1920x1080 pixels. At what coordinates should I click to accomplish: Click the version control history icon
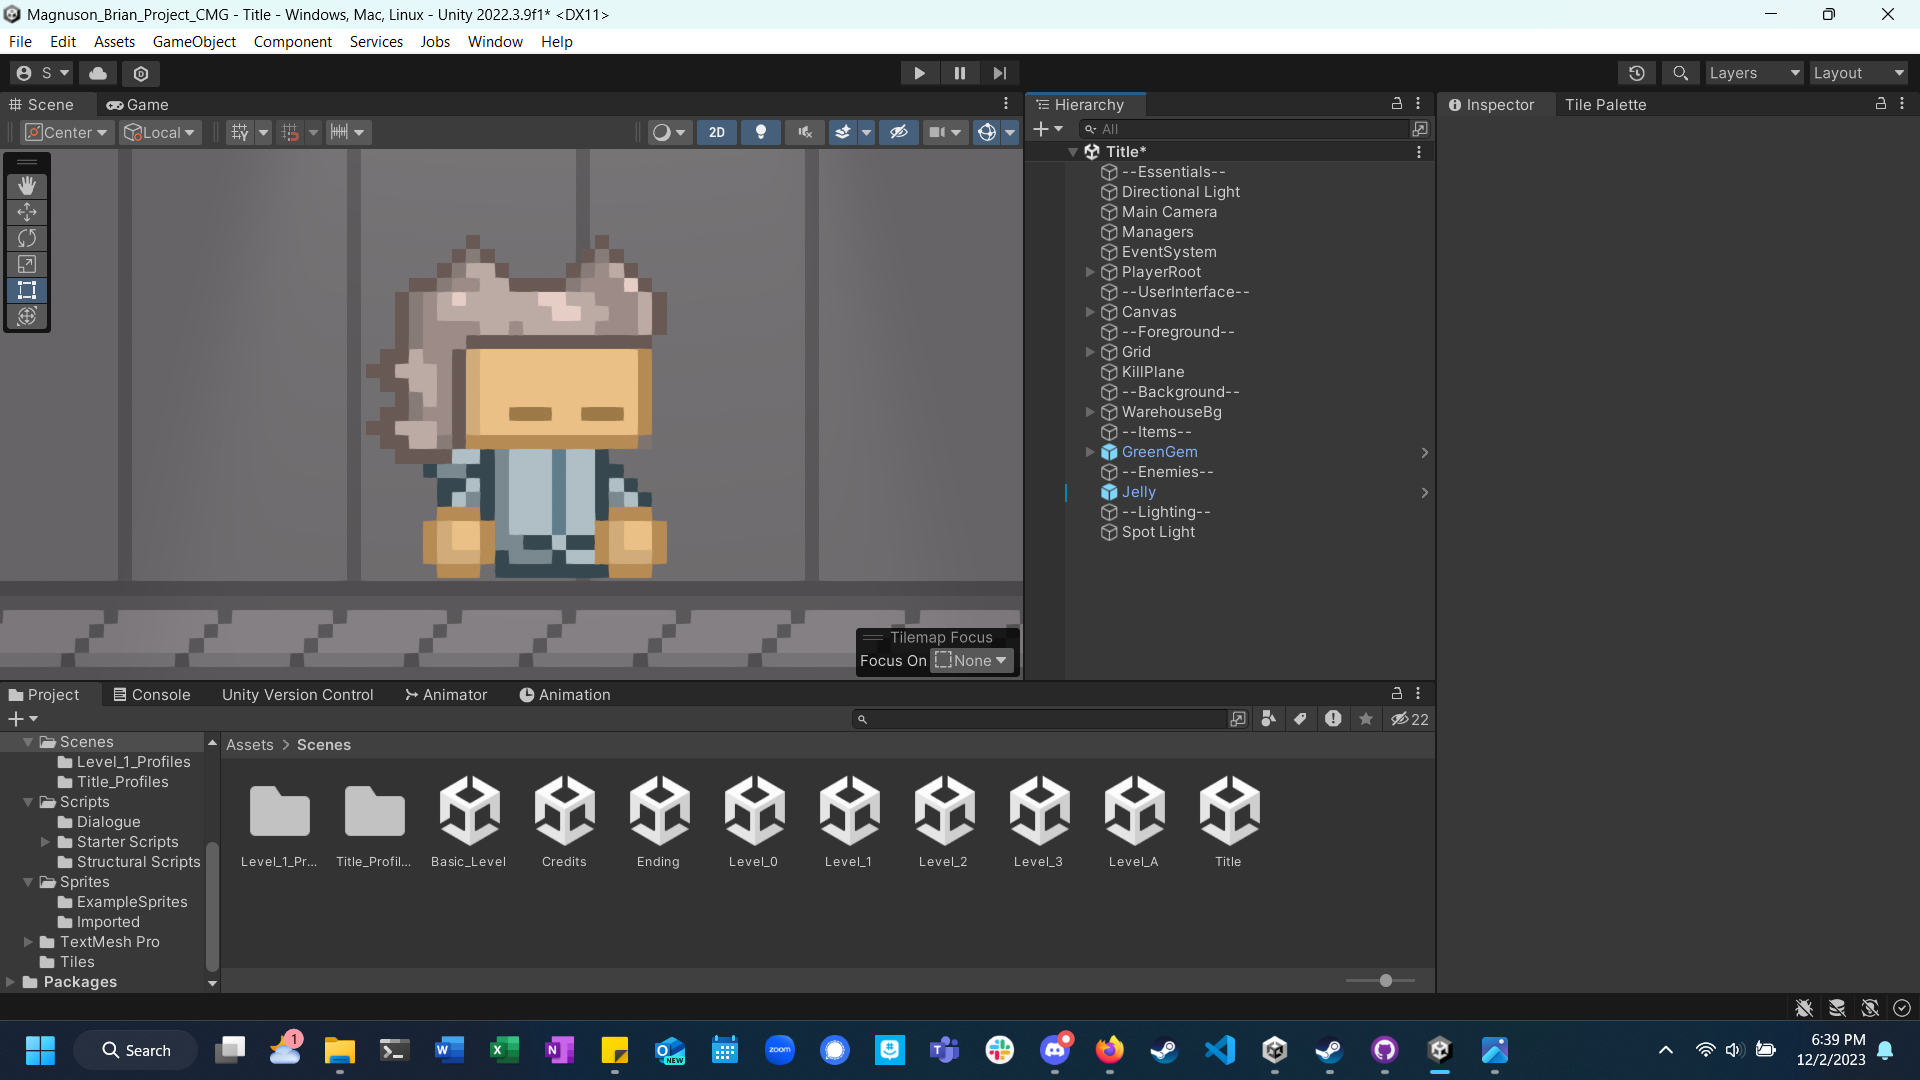pyautogui.click(x=1637, y=73)
